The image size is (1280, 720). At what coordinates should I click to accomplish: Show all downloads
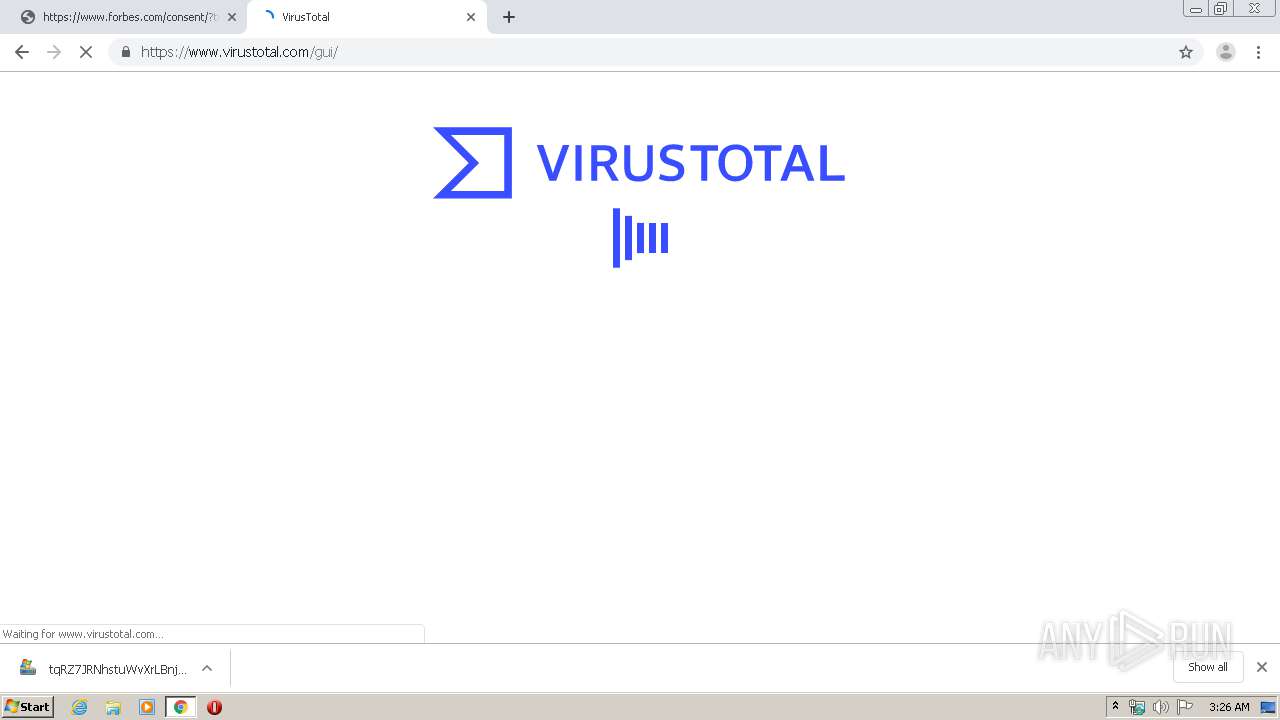pyautogui.click(x=1208, y=667)
